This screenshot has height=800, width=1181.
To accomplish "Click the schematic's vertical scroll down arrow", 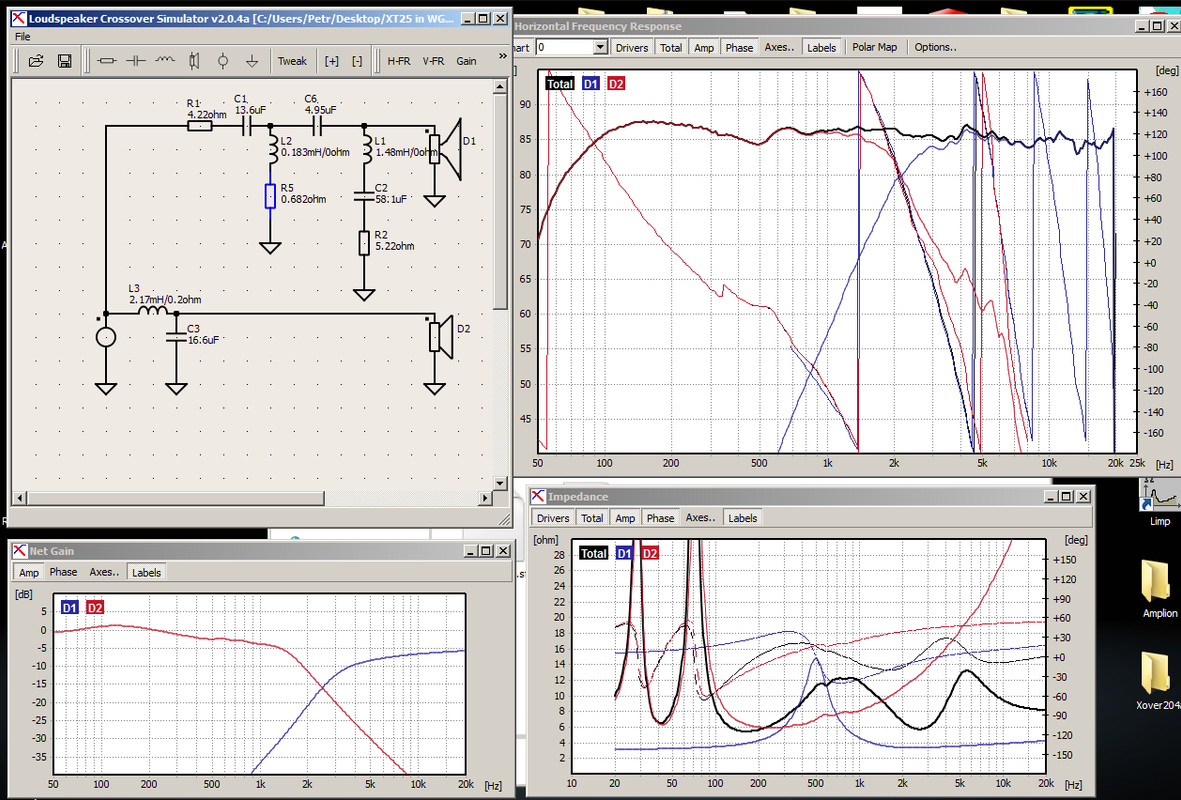I will tap(500, 482).
